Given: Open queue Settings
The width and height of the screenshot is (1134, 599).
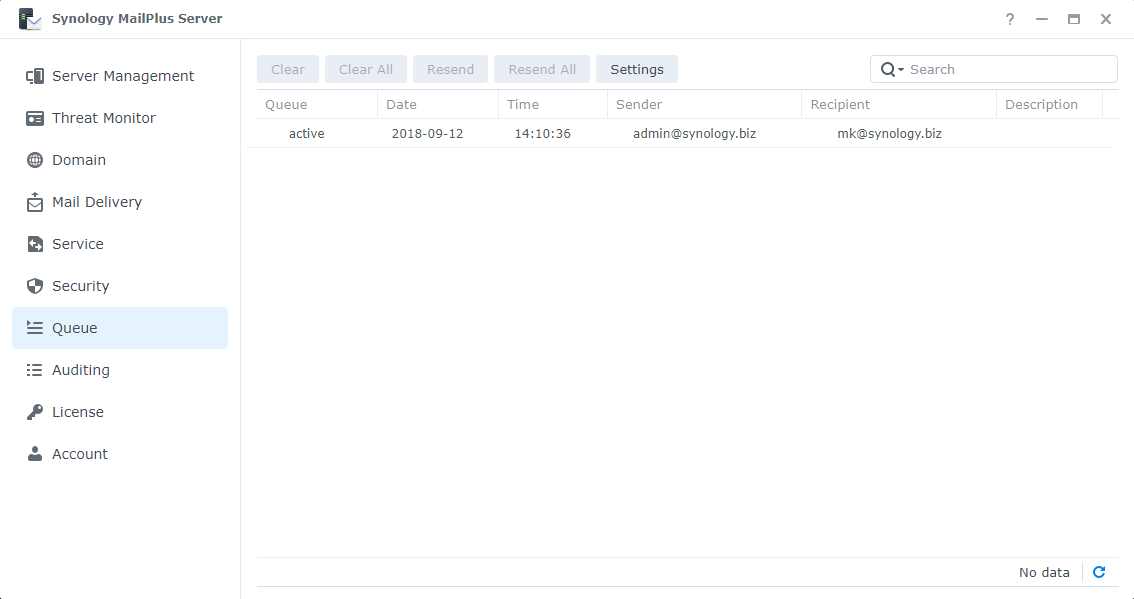Looking at the screenshot, I should tap(637, 69).
